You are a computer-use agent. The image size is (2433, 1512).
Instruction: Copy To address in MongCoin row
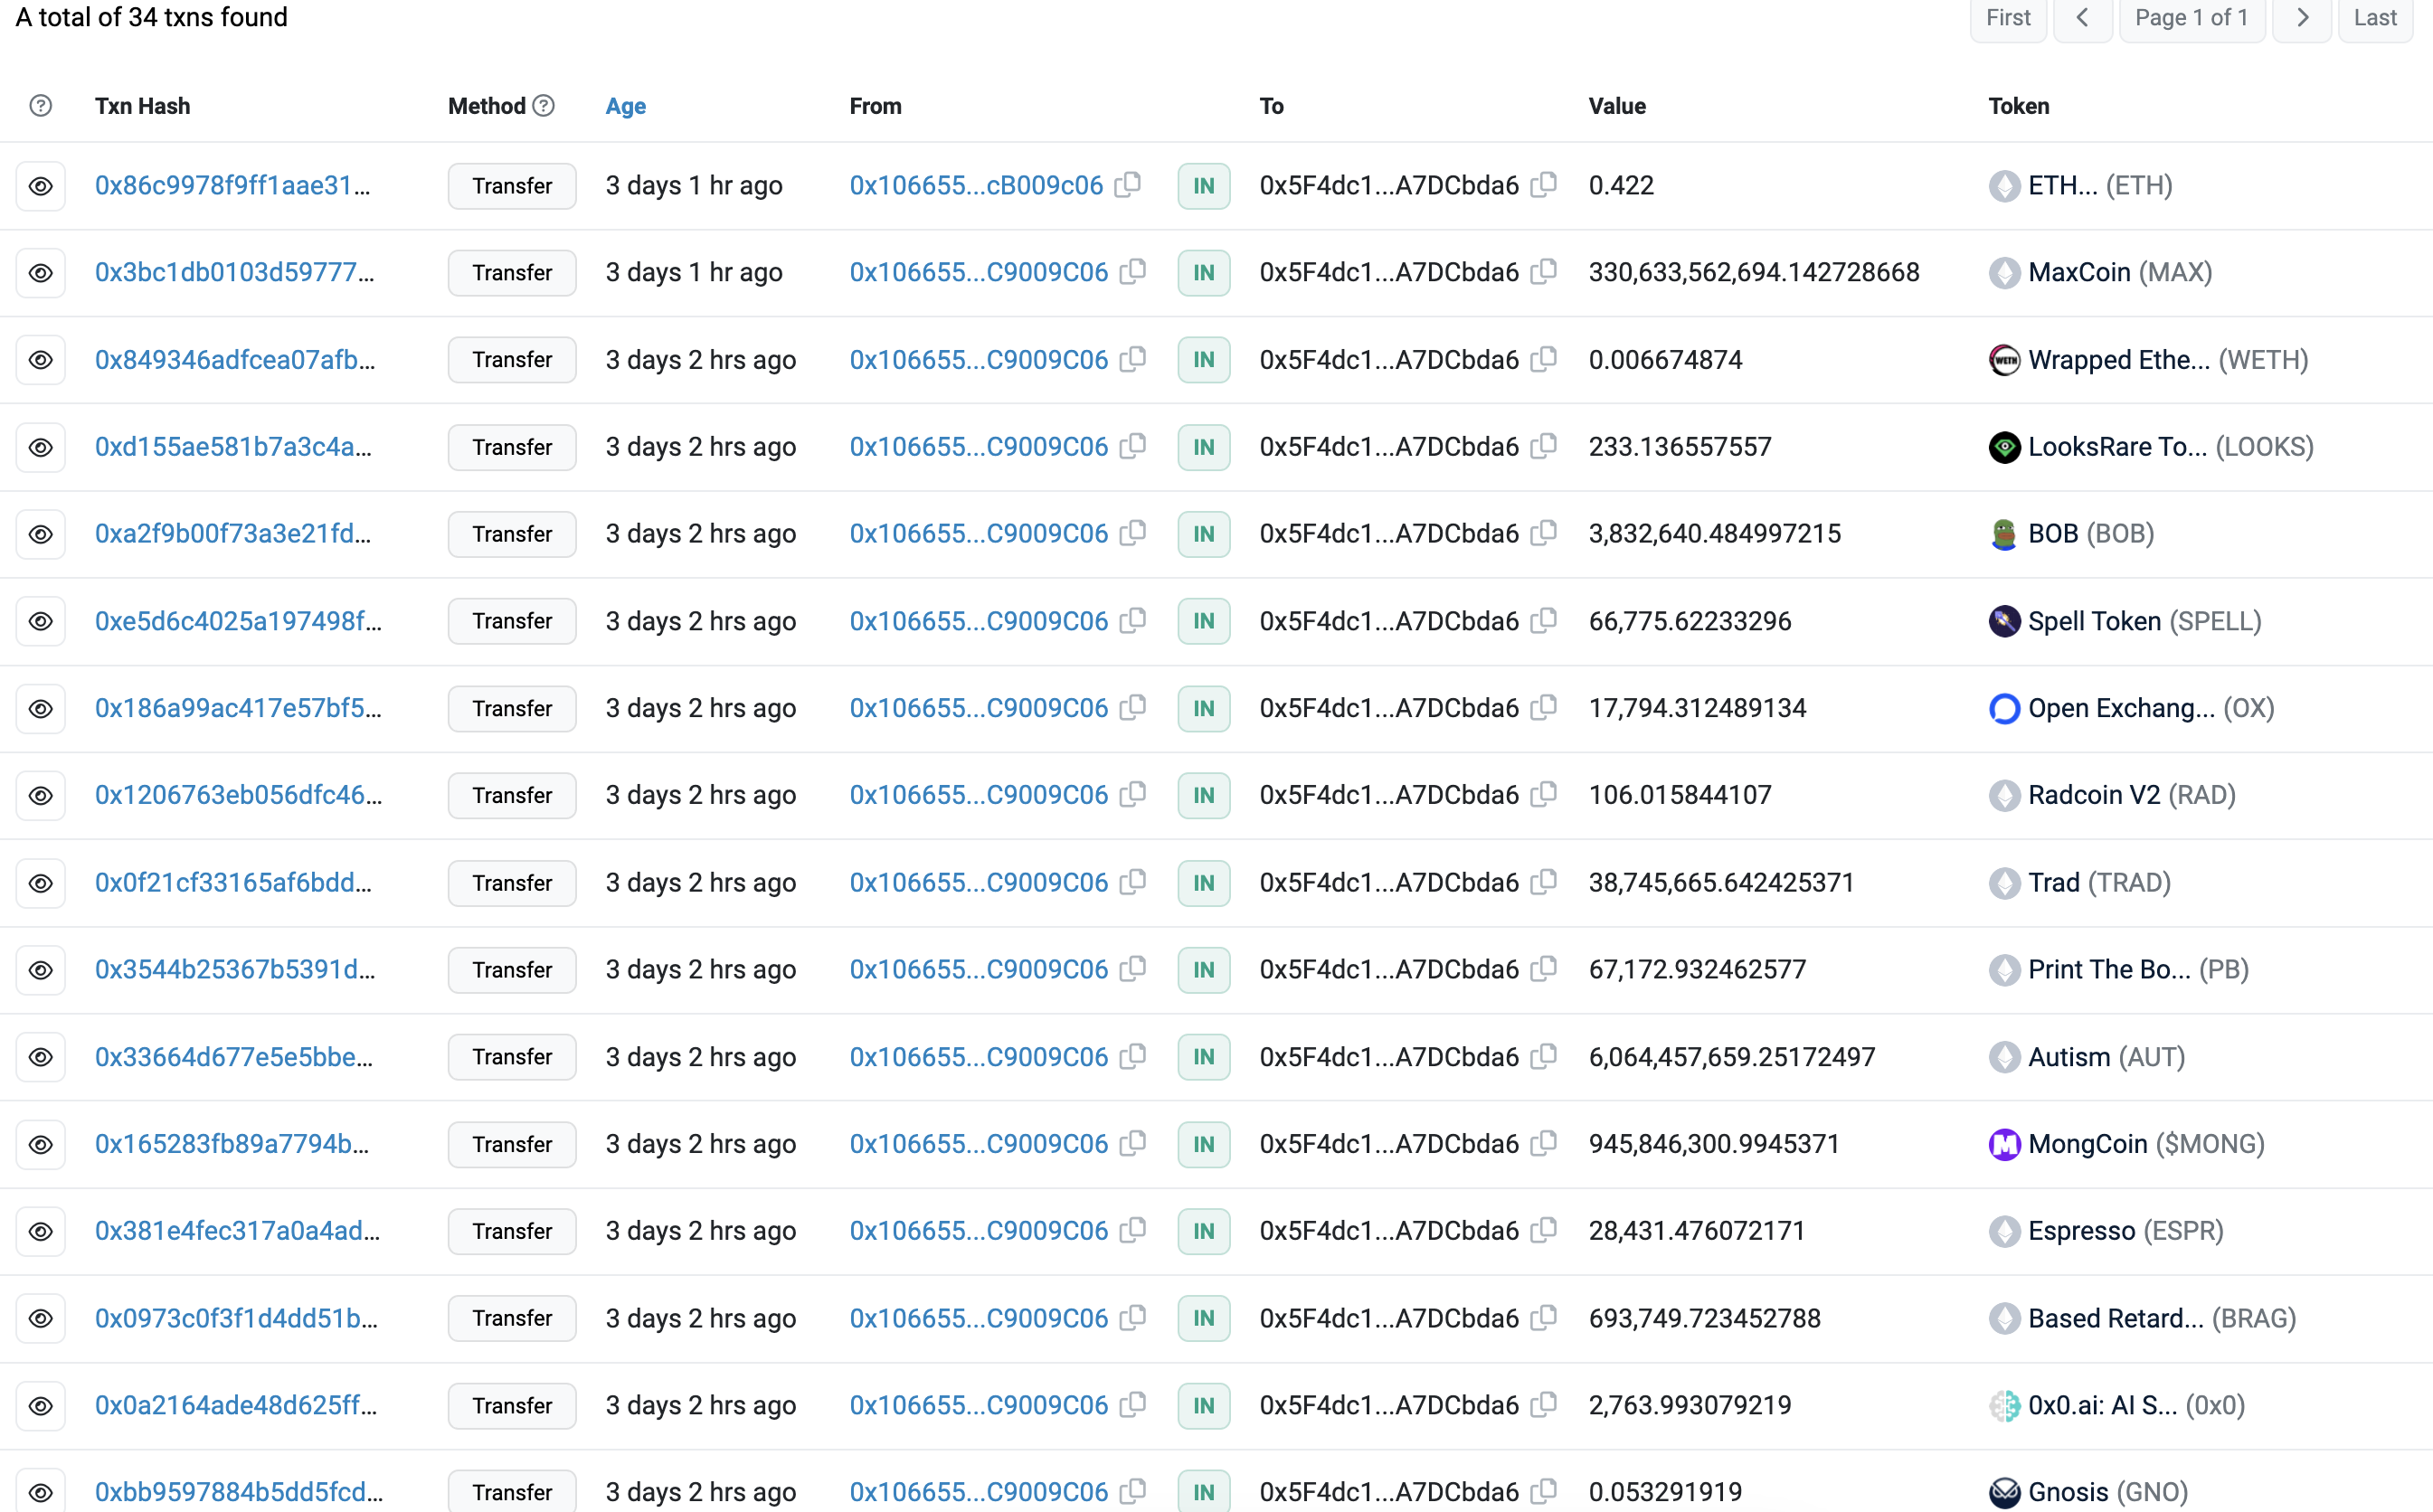[1544, 1143]
